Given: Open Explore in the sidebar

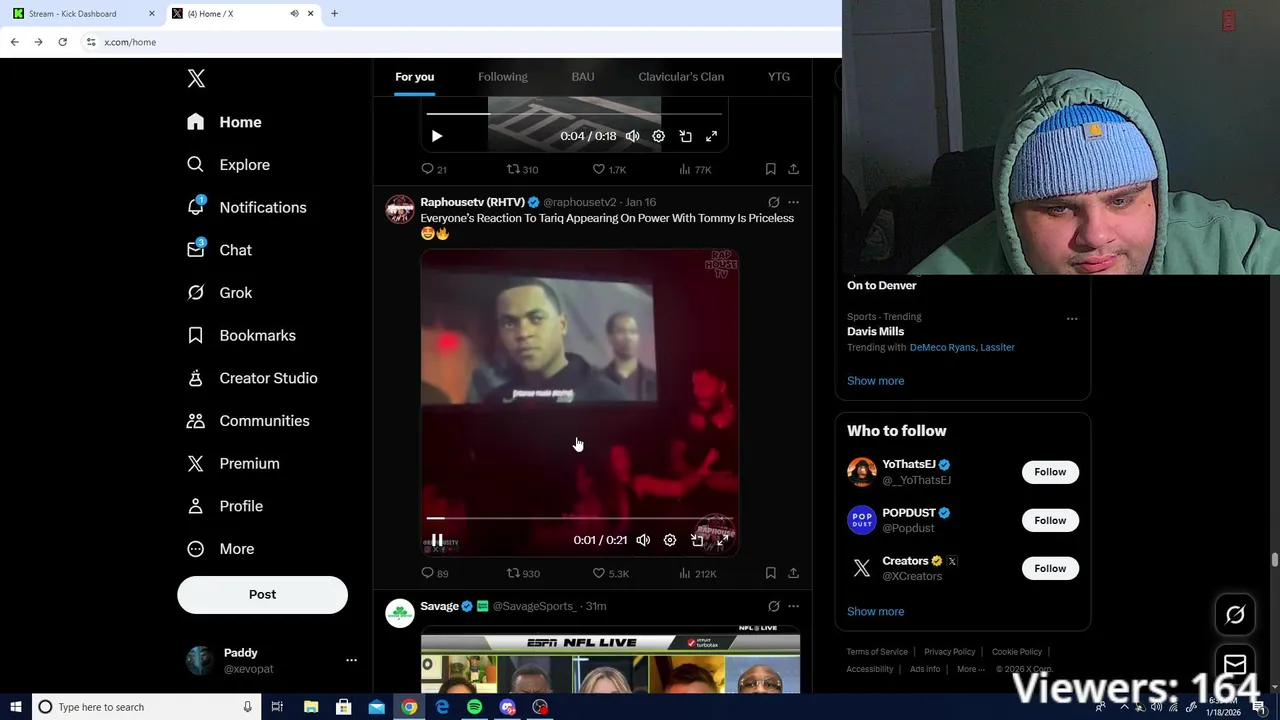Looking at the screenshot, I should click(x=228, y=165).
